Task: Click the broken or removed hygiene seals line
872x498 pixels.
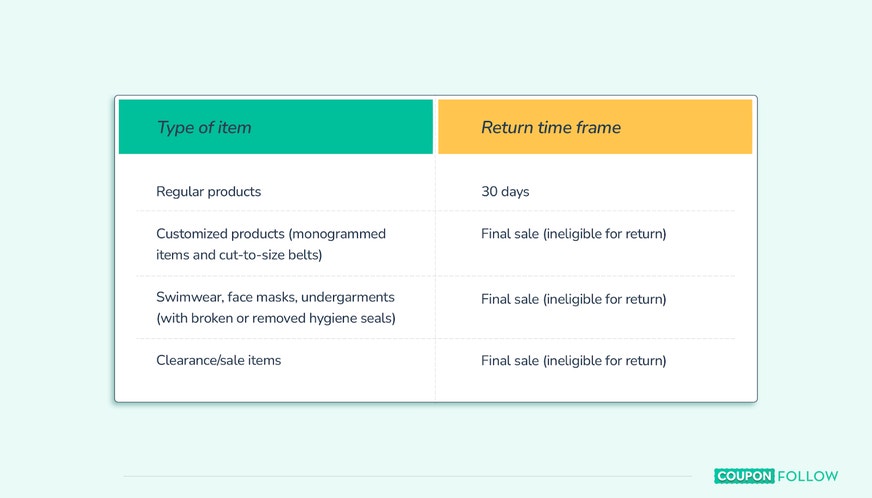Action: [276, 318]
